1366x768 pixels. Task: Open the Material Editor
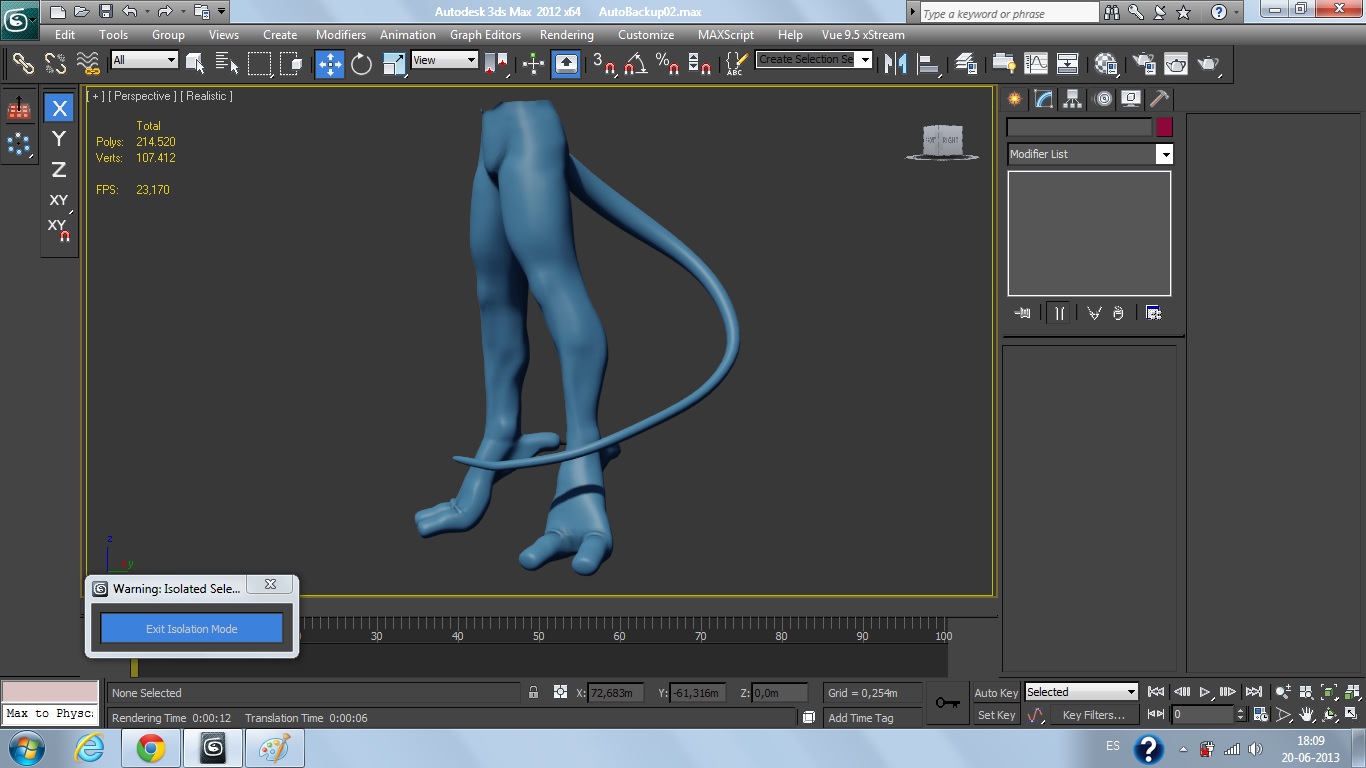pyautogui.click(x=1106, y=64)
